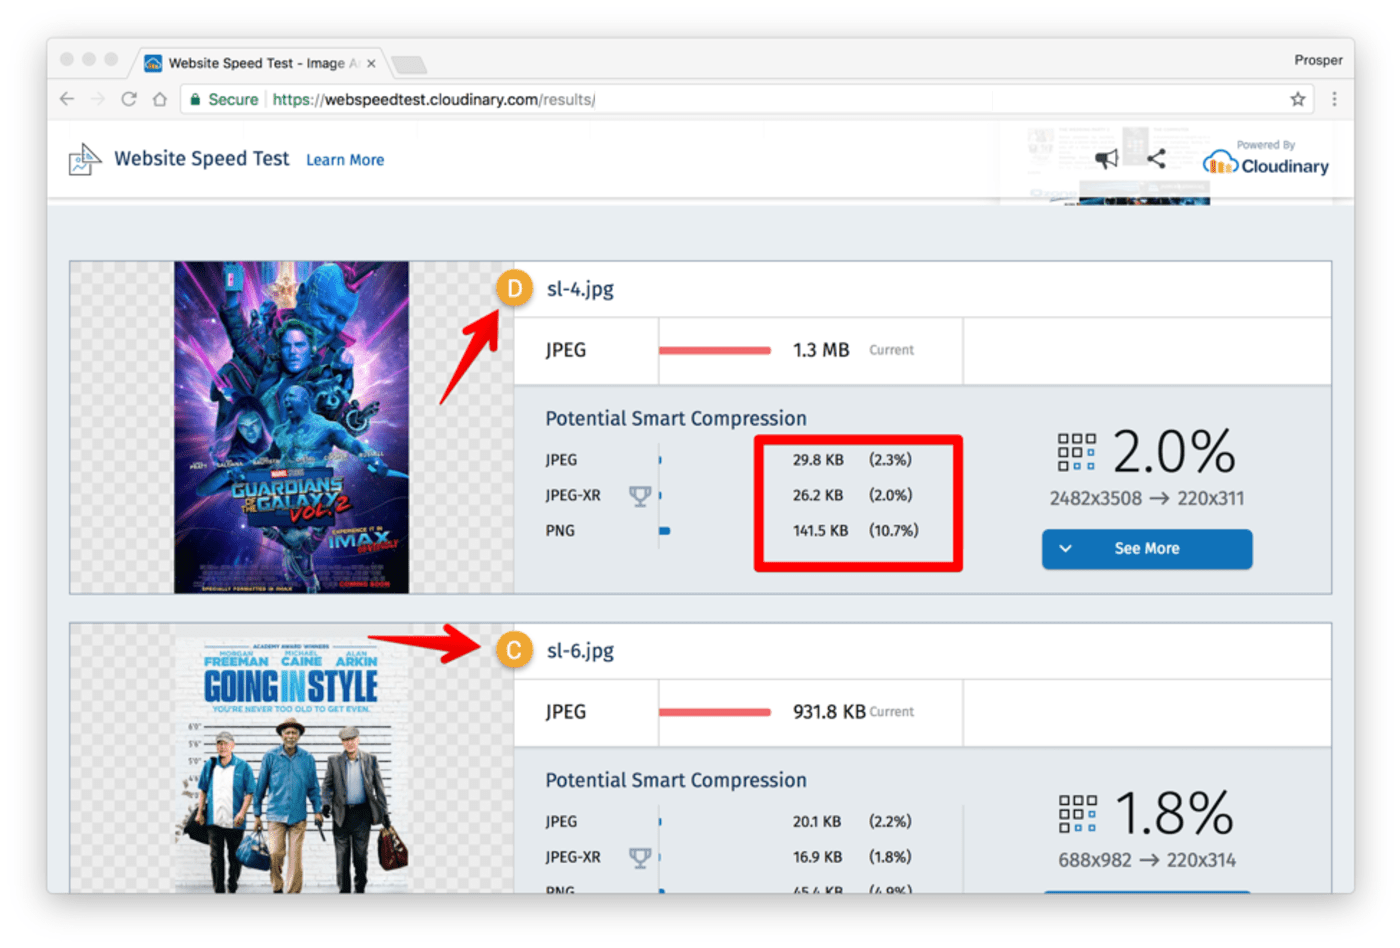
Task: Click the share icon in the header
Action: (x=1157, y=158)
